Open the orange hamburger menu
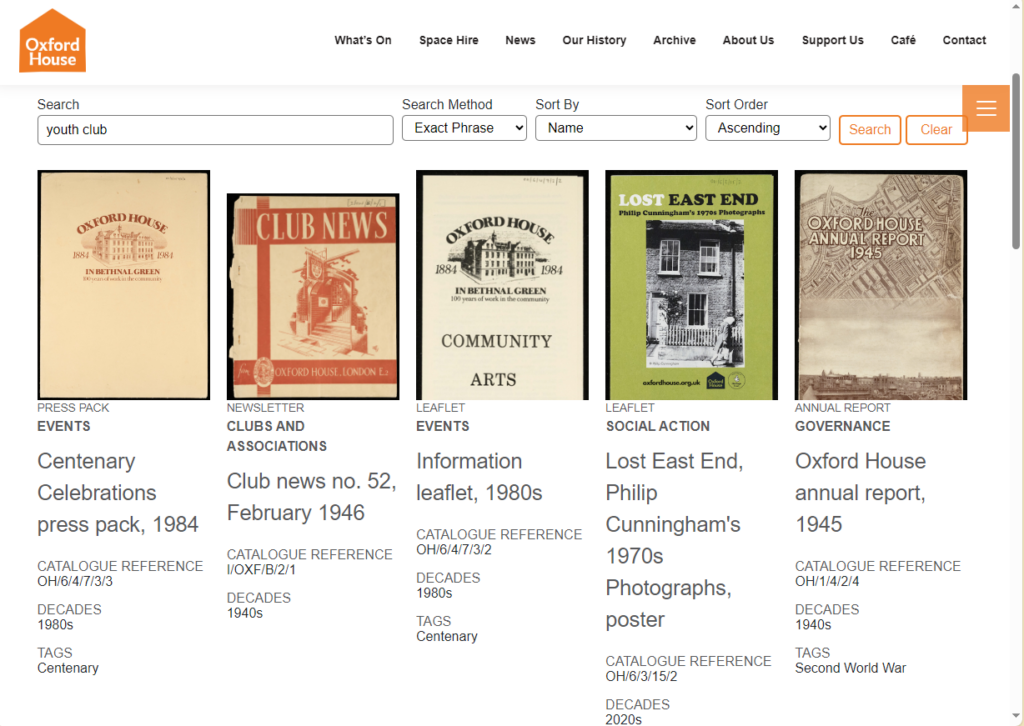The image size is (1024, 726). point(985,108)
